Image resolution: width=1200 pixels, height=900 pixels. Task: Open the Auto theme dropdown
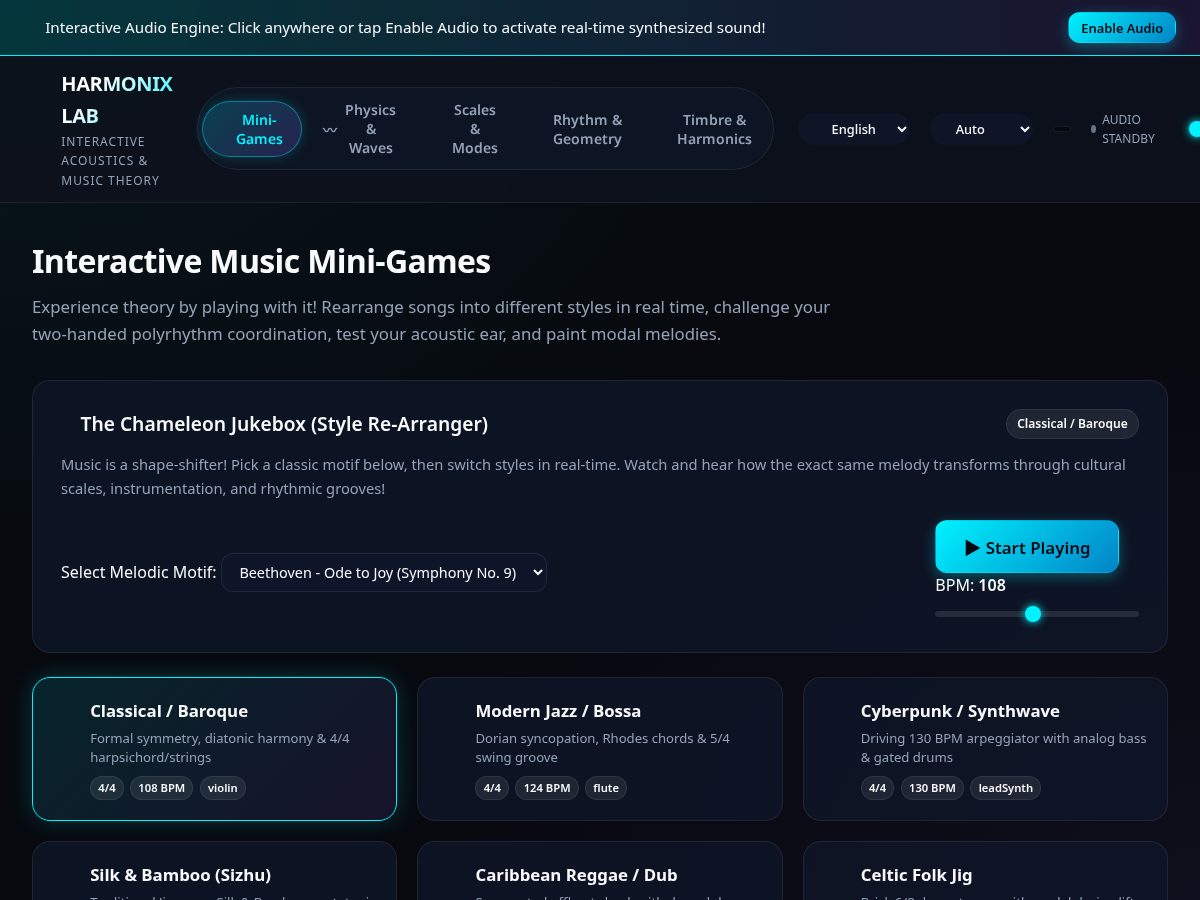pyautogui.click(x=981, y=129)
